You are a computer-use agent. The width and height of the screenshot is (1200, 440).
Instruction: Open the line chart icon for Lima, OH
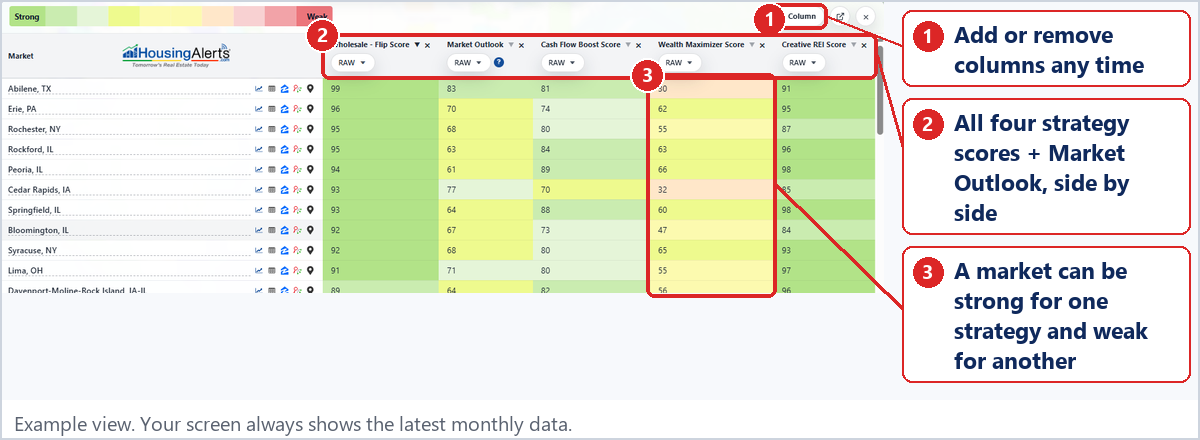[x=259, y=271]
